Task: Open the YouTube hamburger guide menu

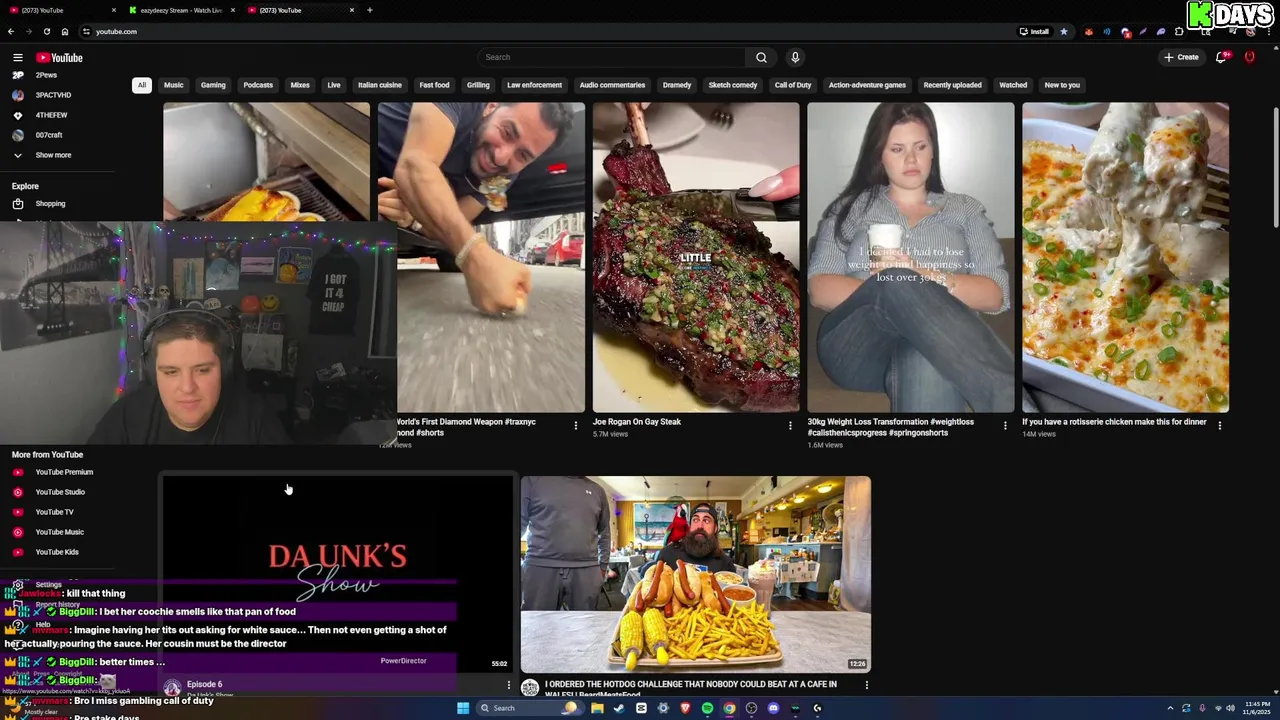Action: [17, 58]
